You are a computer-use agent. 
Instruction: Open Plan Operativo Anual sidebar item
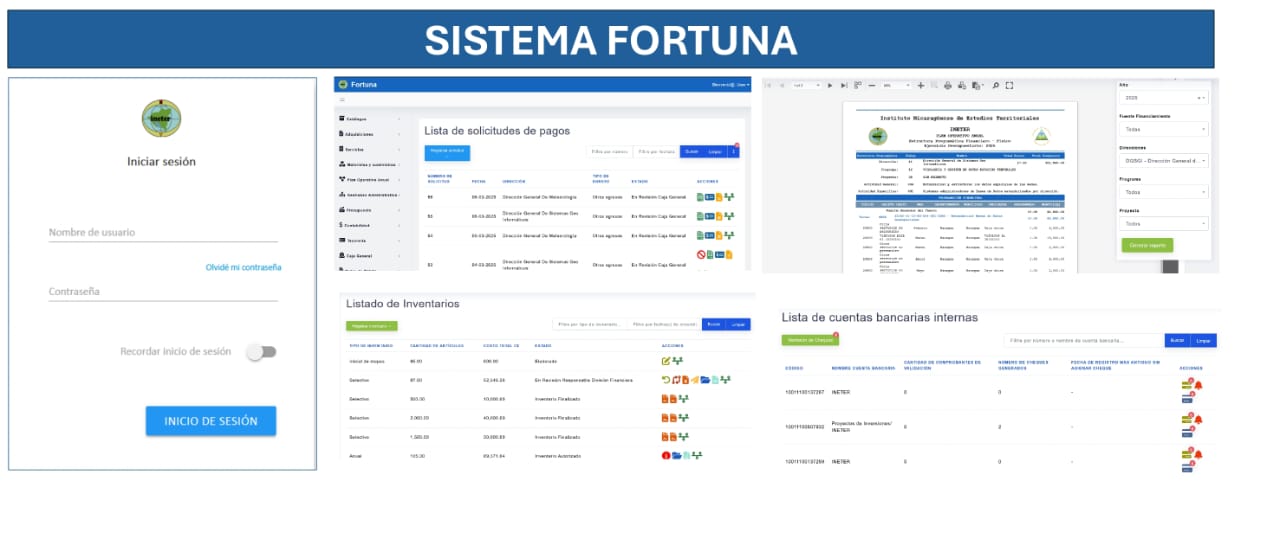point(369,180)
